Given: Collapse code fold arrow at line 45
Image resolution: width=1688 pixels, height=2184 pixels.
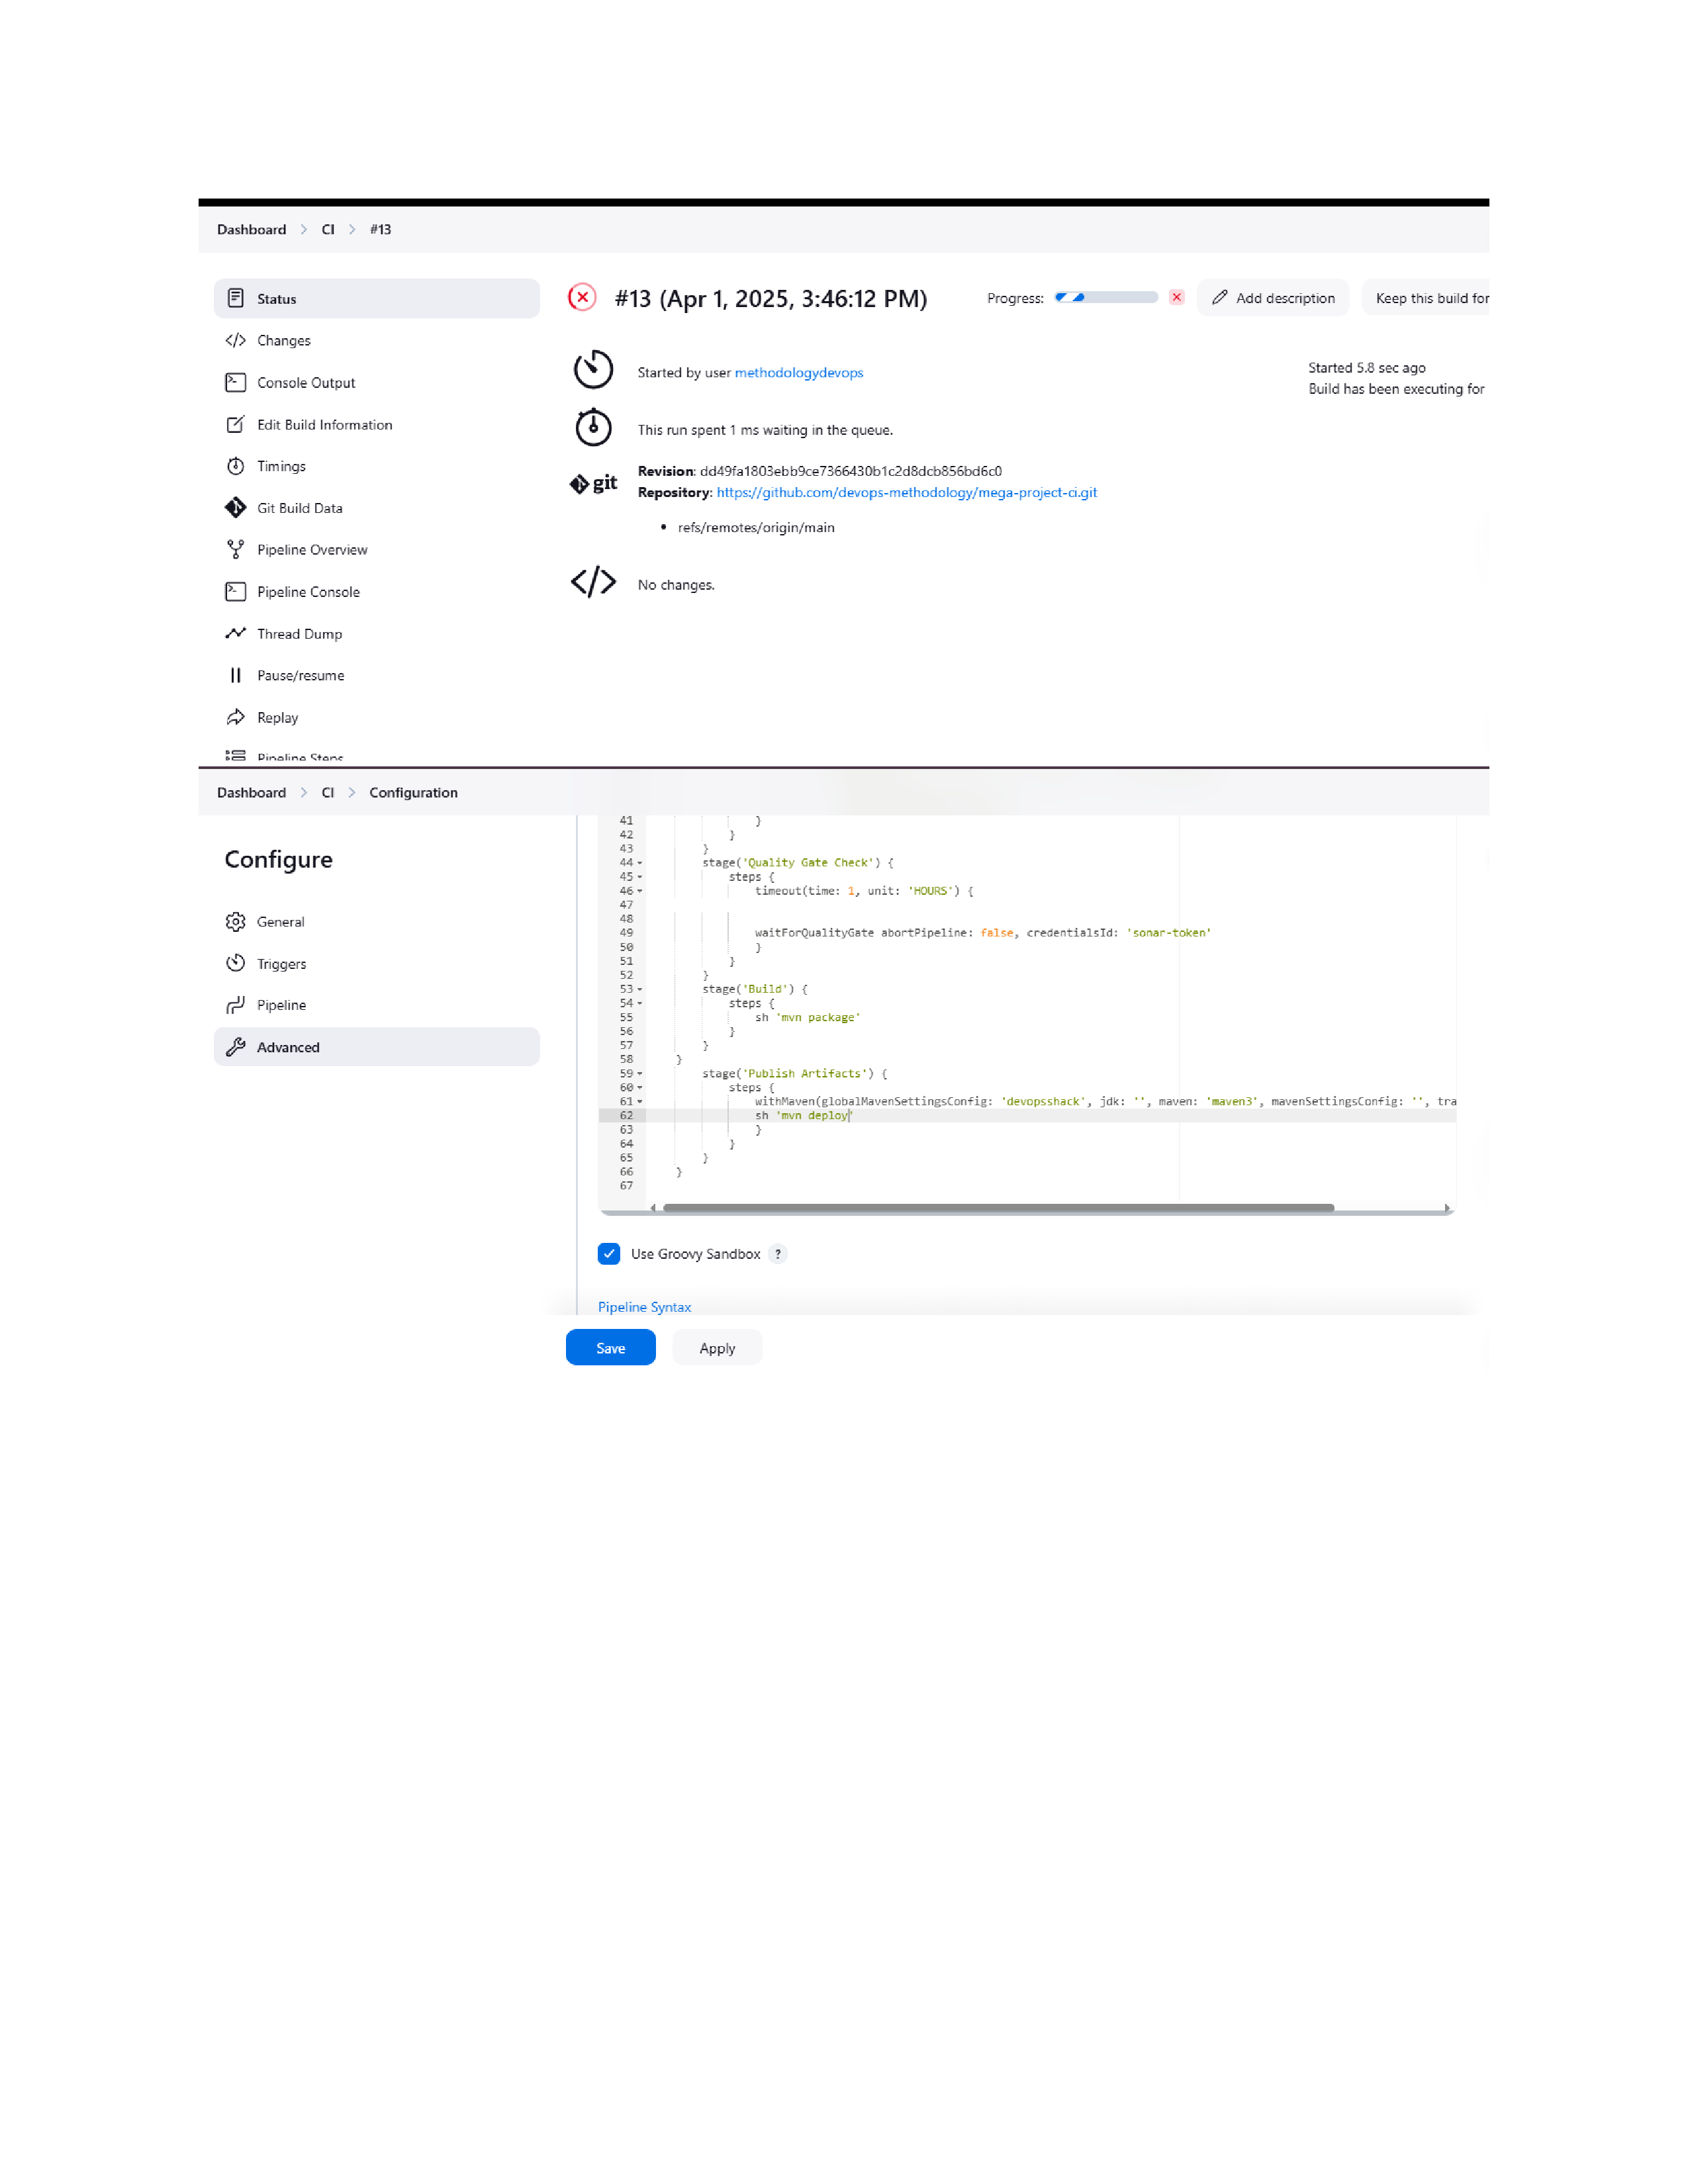Looking at the screenshot, I should coord(640,877).
